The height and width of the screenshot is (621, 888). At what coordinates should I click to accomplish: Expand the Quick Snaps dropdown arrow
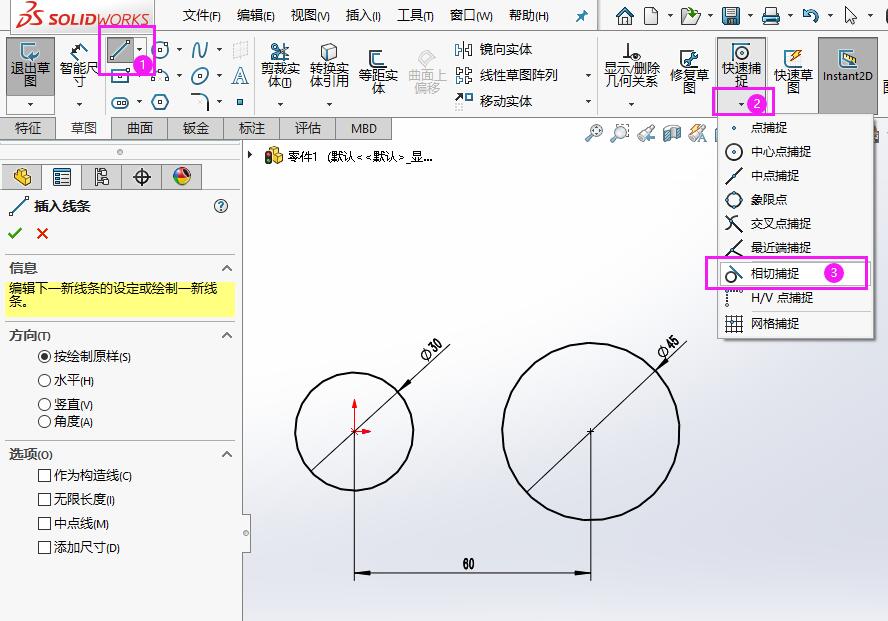tap(740, 102)
